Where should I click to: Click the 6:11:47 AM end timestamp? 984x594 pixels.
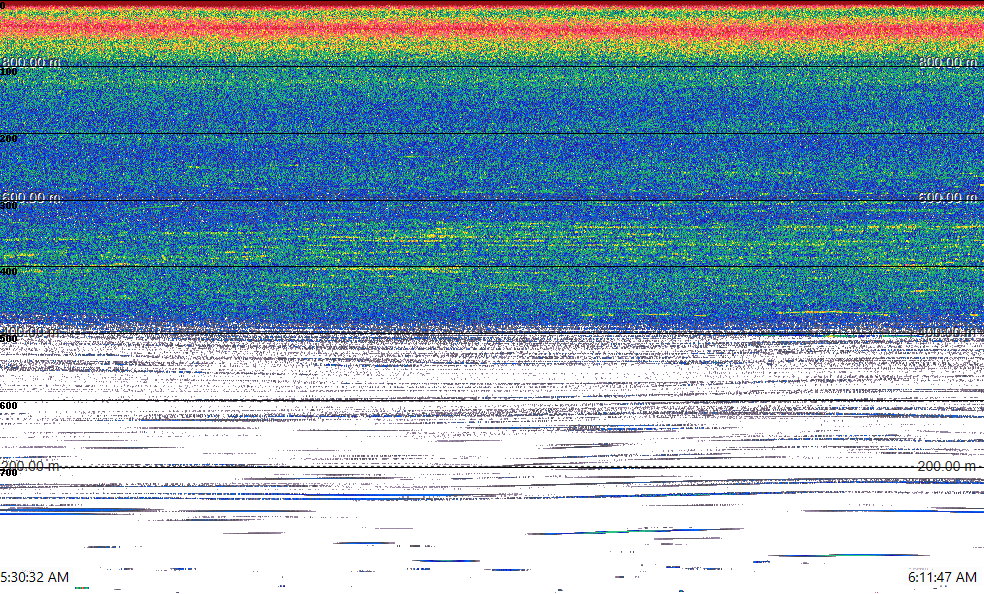pos(942,577)
